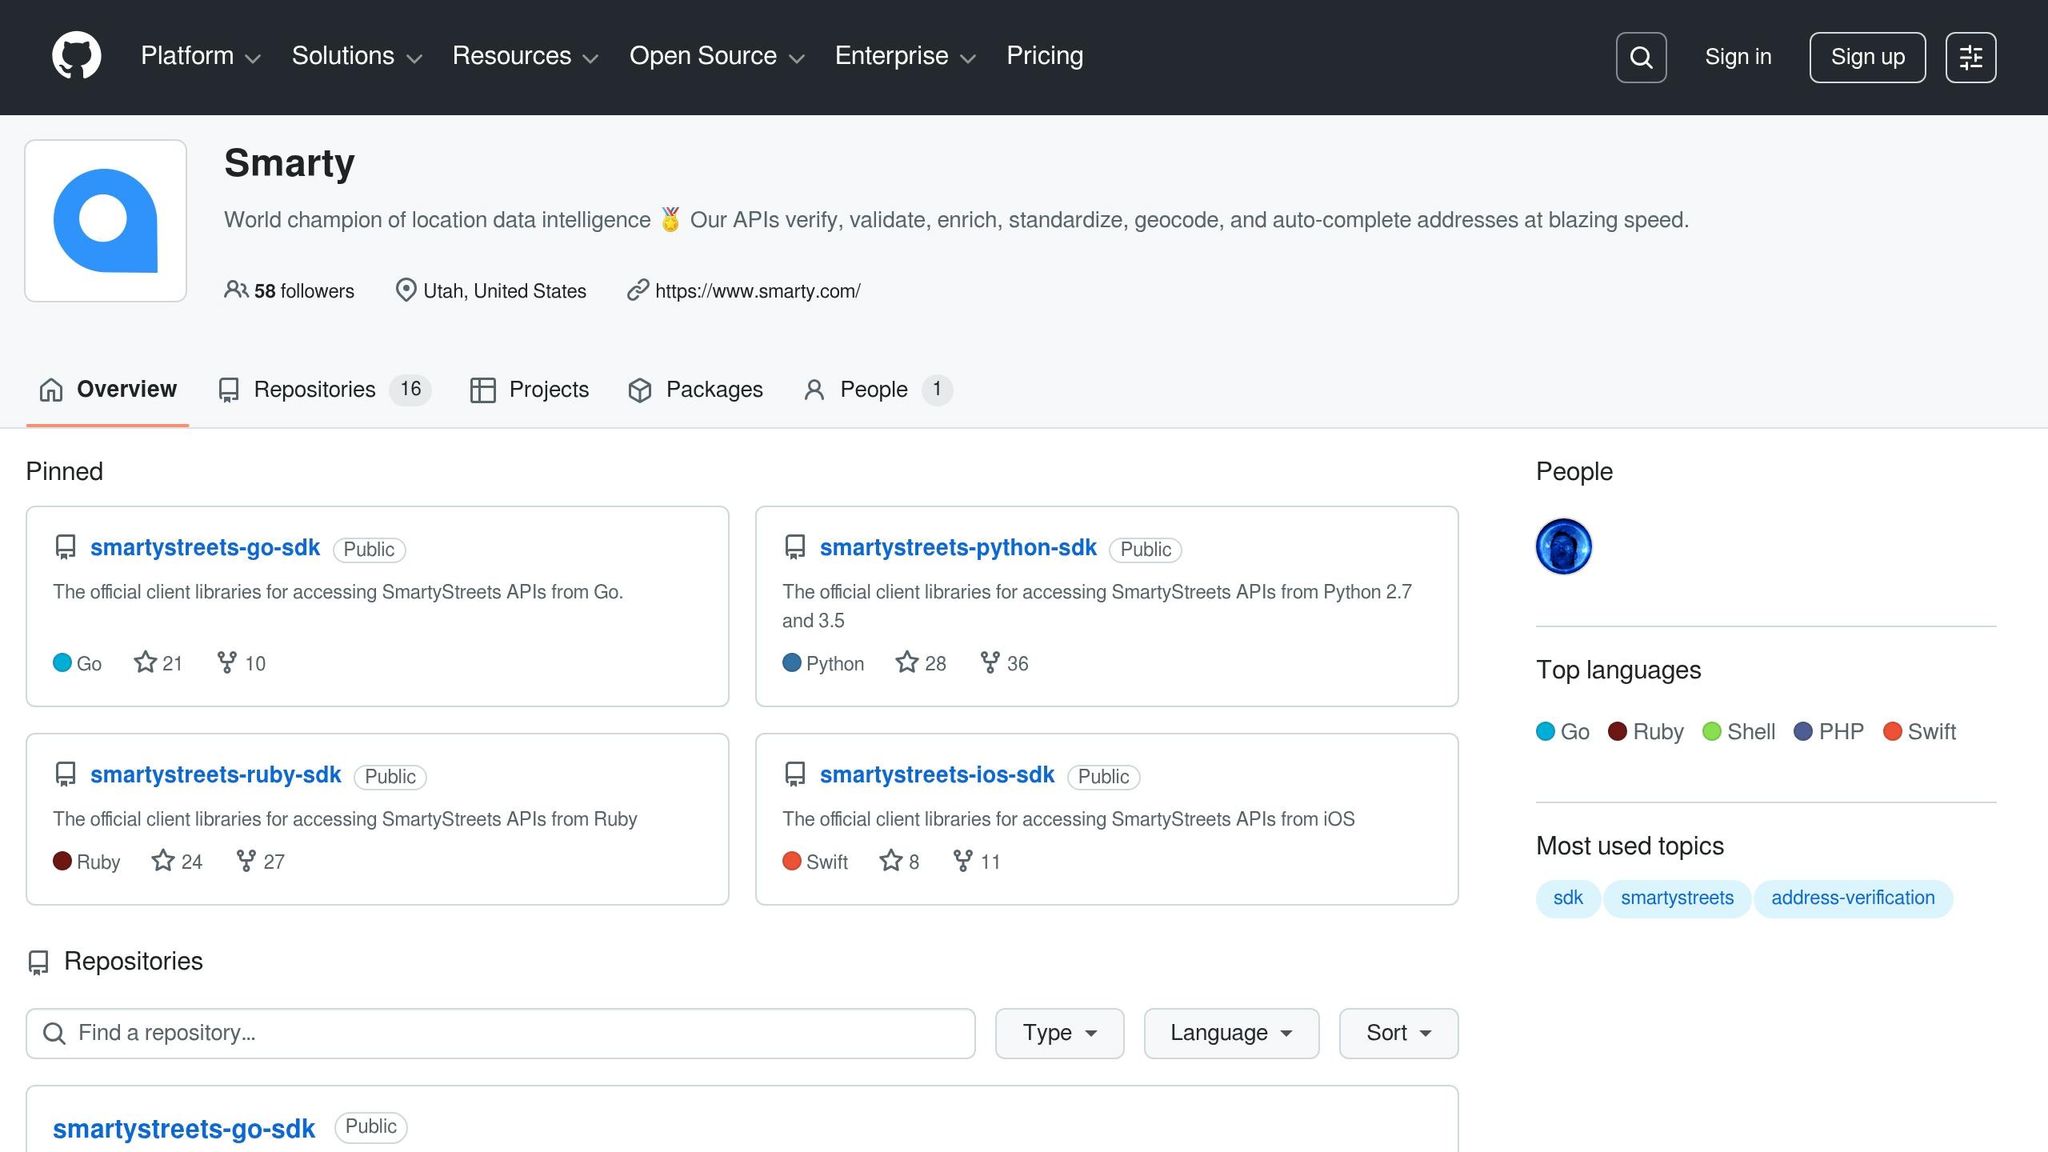Expand the Open Source menu
Screen dimensions: 2048x1152
[716, 56]
